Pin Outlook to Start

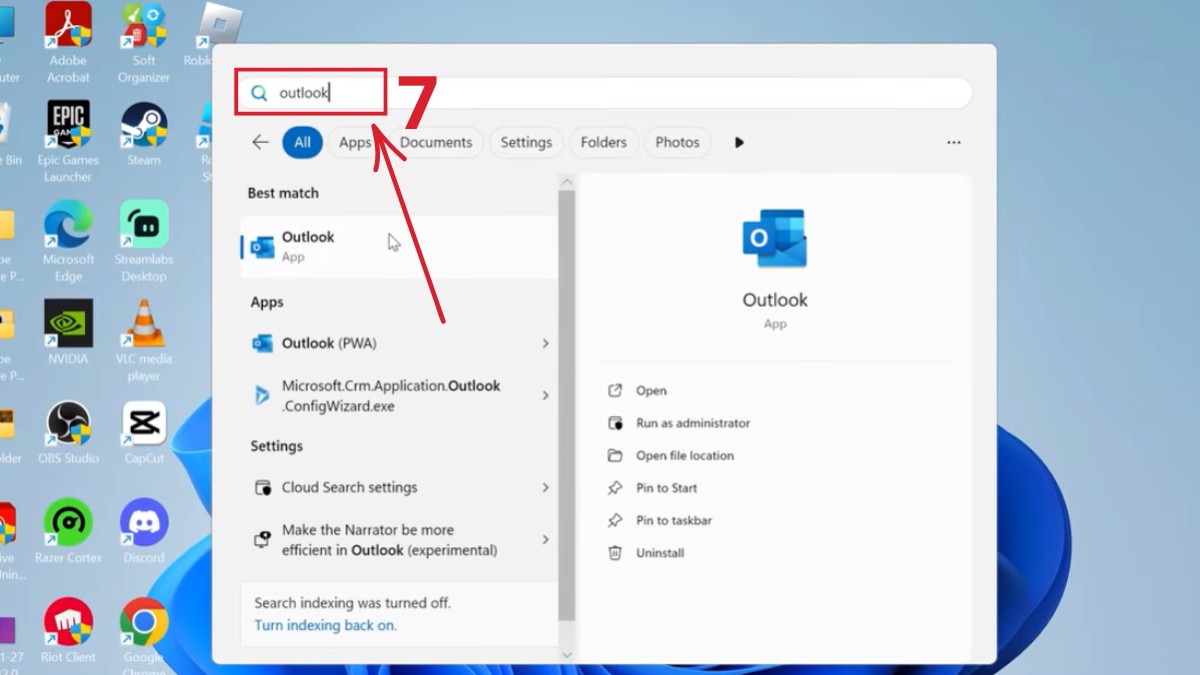(x=667, y=488)
